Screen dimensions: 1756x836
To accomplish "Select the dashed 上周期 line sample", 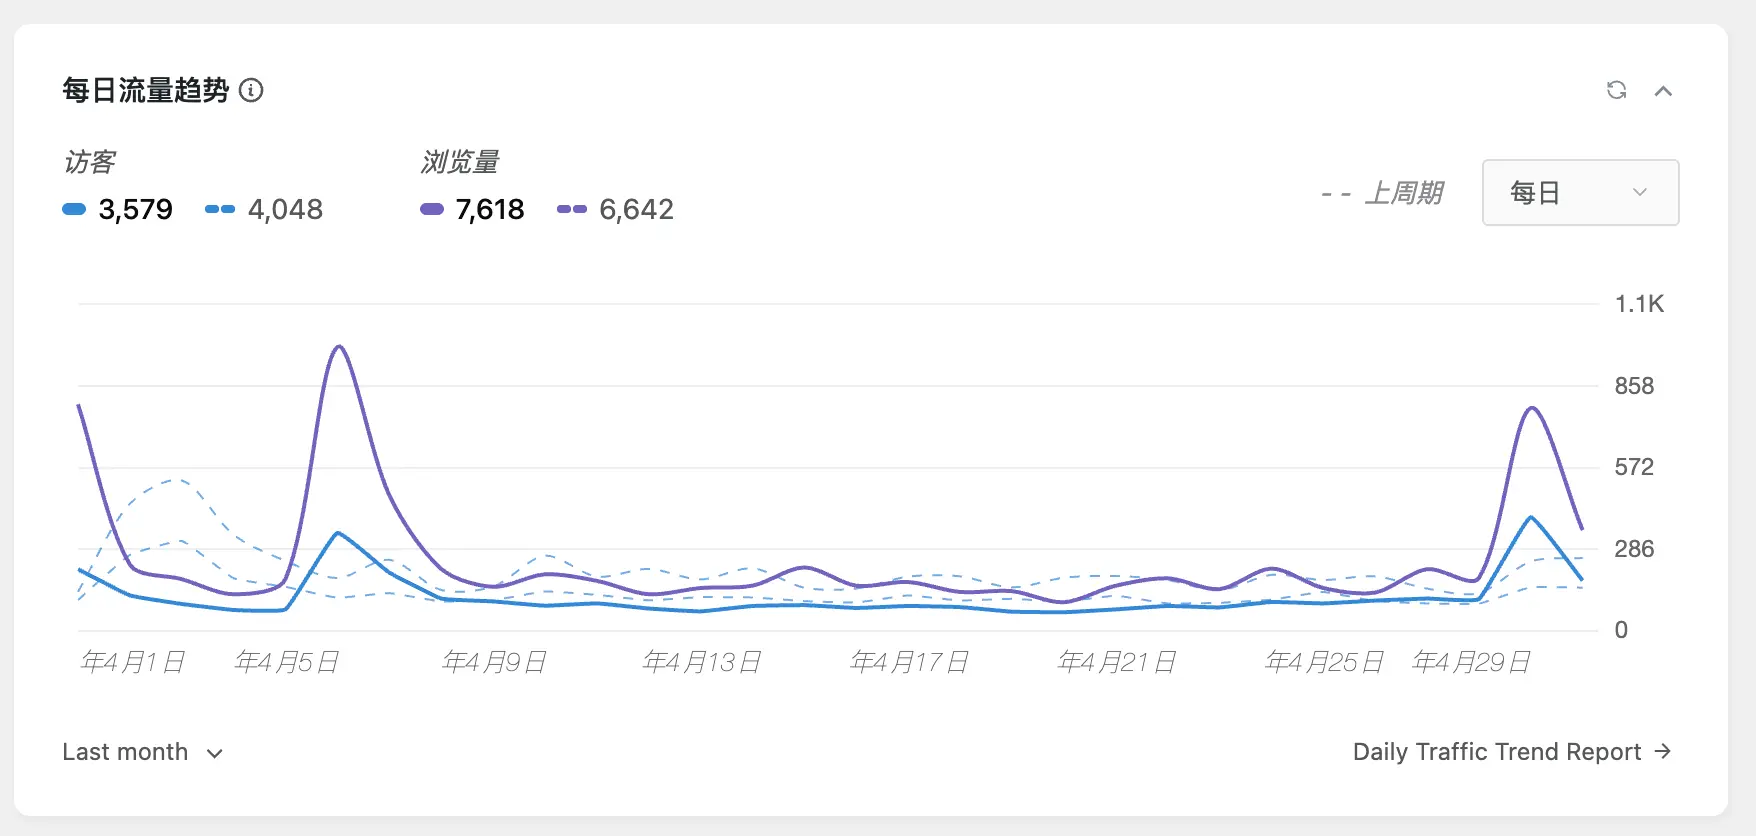I will pyautogui.click(x=1337, y=193).
